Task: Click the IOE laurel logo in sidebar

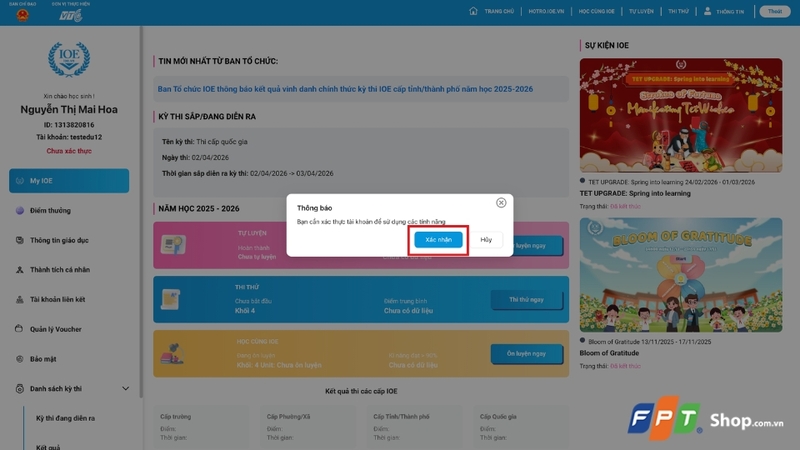Action: [69, 59]
